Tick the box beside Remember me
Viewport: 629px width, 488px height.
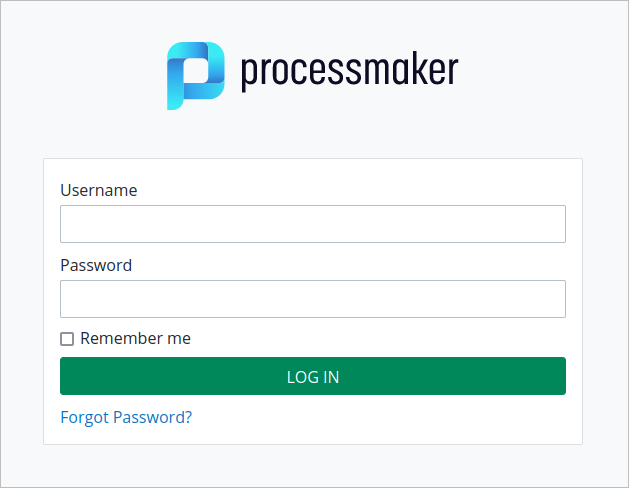pyautogui.click(x=67, y=339)
